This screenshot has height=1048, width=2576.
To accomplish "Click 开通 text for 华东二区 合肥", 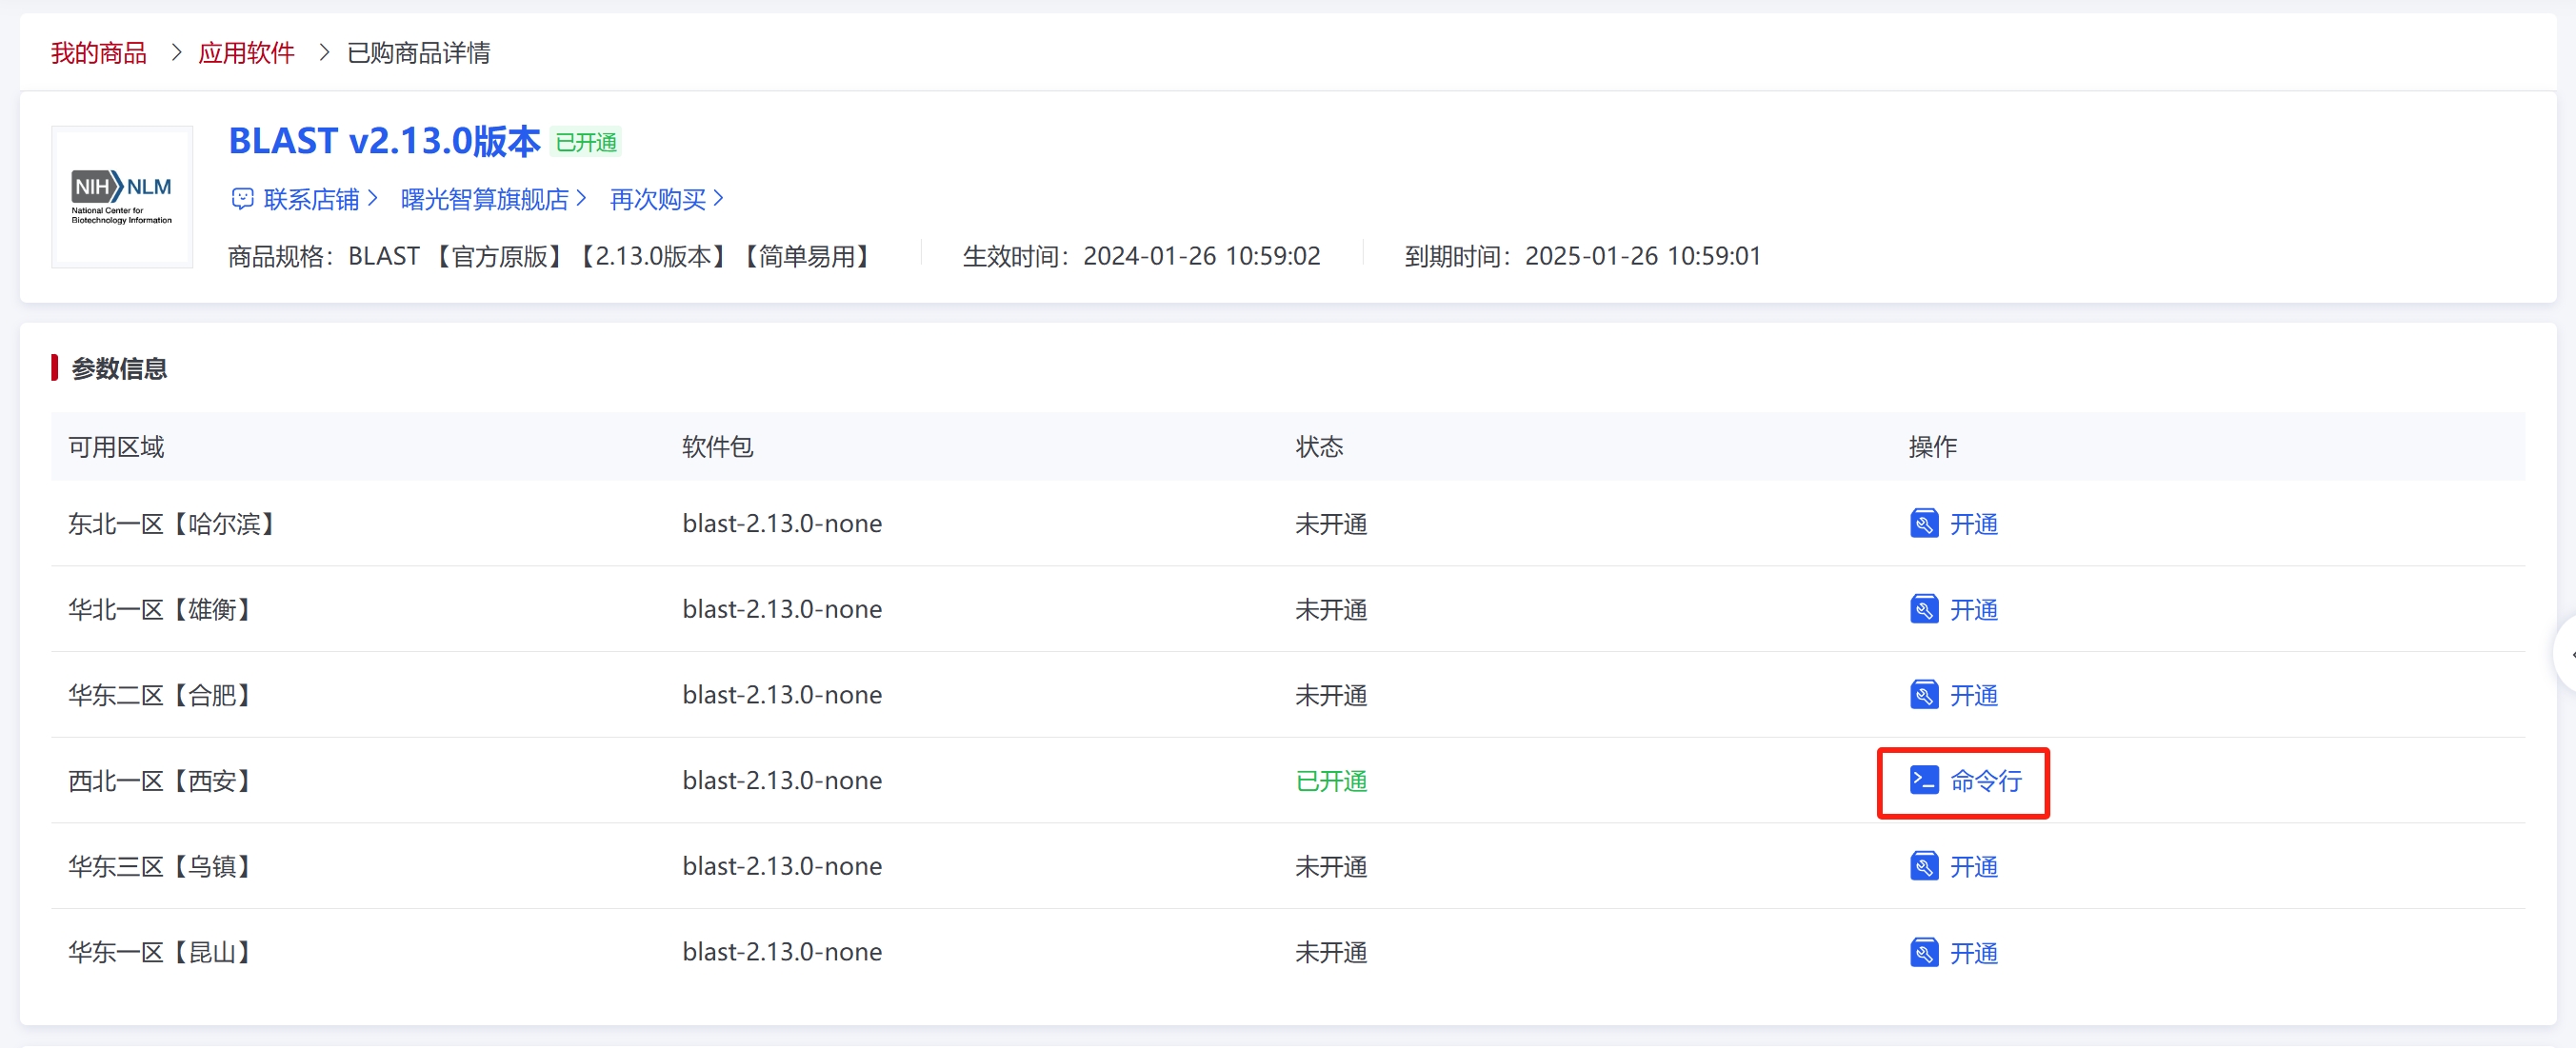I will (x=1973, y=695).
